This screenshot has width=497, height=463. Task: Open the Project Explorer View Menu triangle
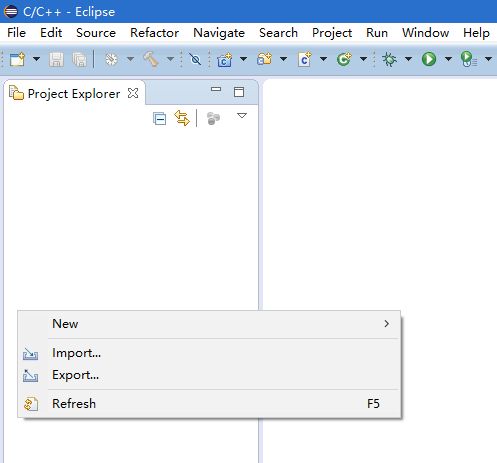pyautogui.click(x=242, y=116)
